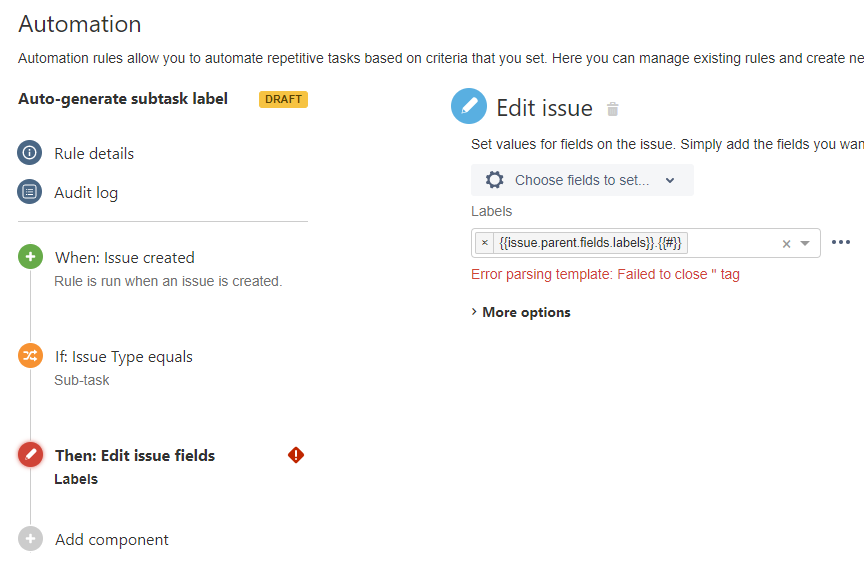
Task: Select When: Issue created step
Action: 125,257
